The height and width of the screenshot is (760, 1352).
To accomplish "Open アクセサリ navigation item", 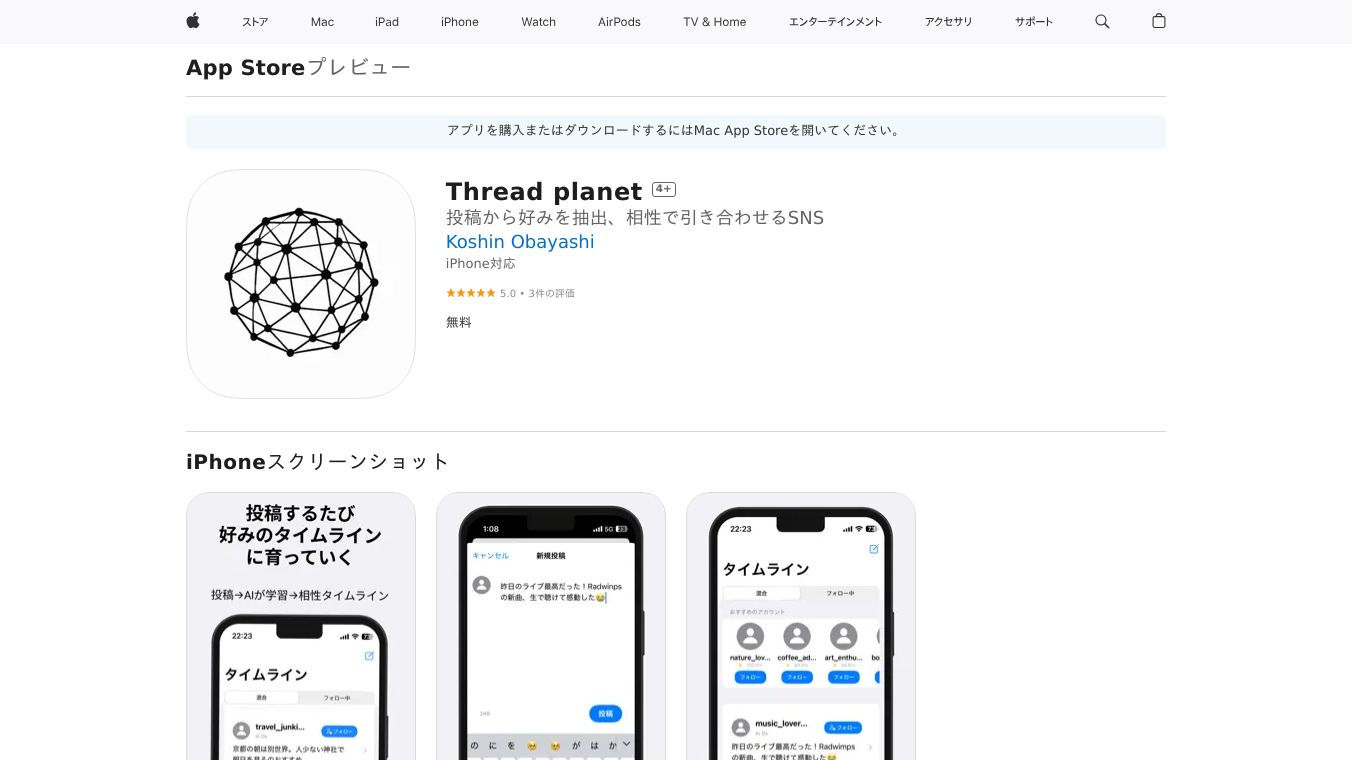I will pos(948,22).
